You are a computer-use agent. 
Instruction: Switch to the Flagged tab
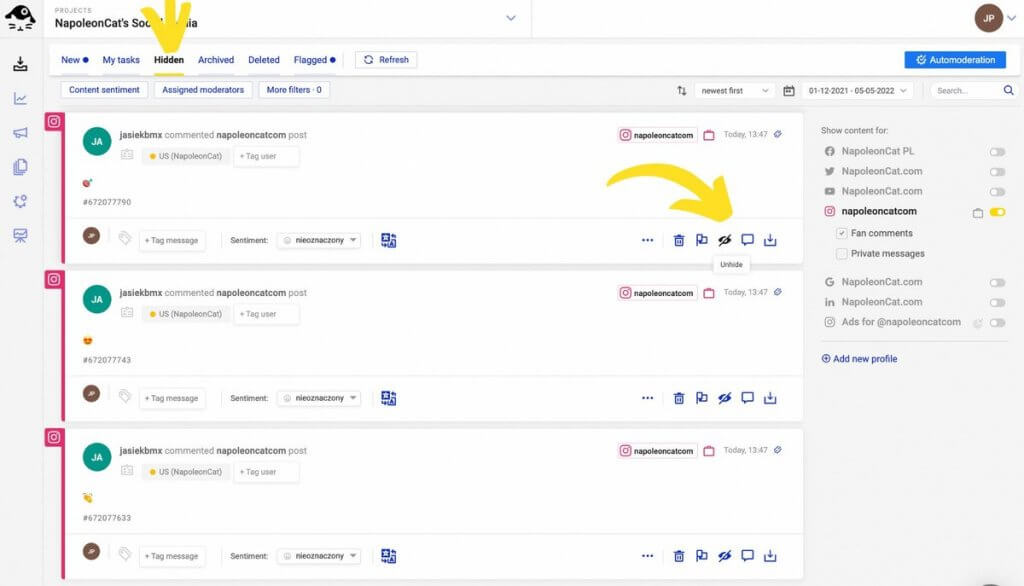point(315,60)
